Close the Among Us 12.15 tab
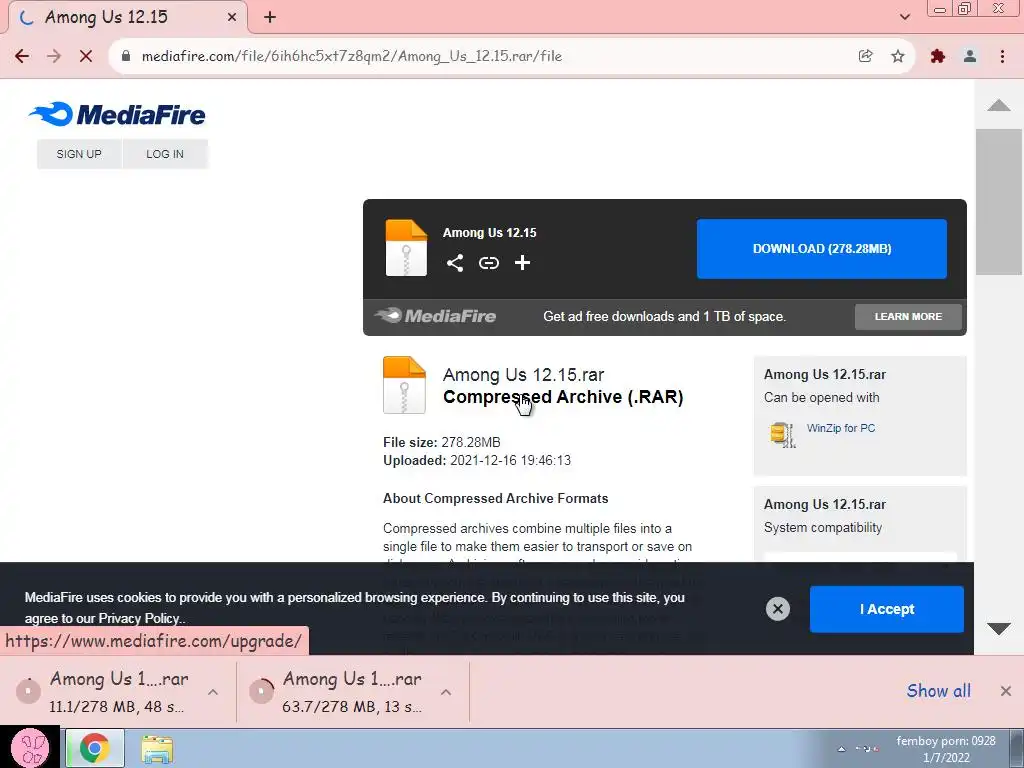 (x=232, y=18)
